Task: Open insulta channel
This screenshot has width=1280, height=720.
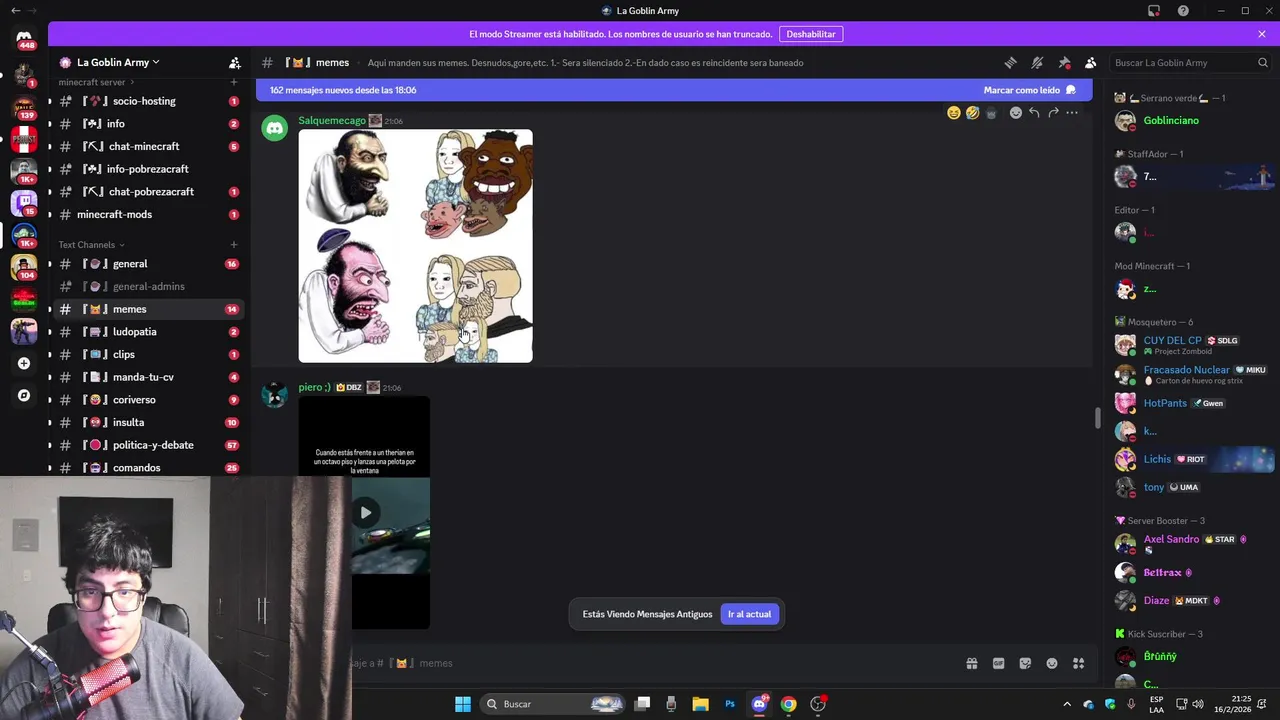Action: (x=147, y=422)
